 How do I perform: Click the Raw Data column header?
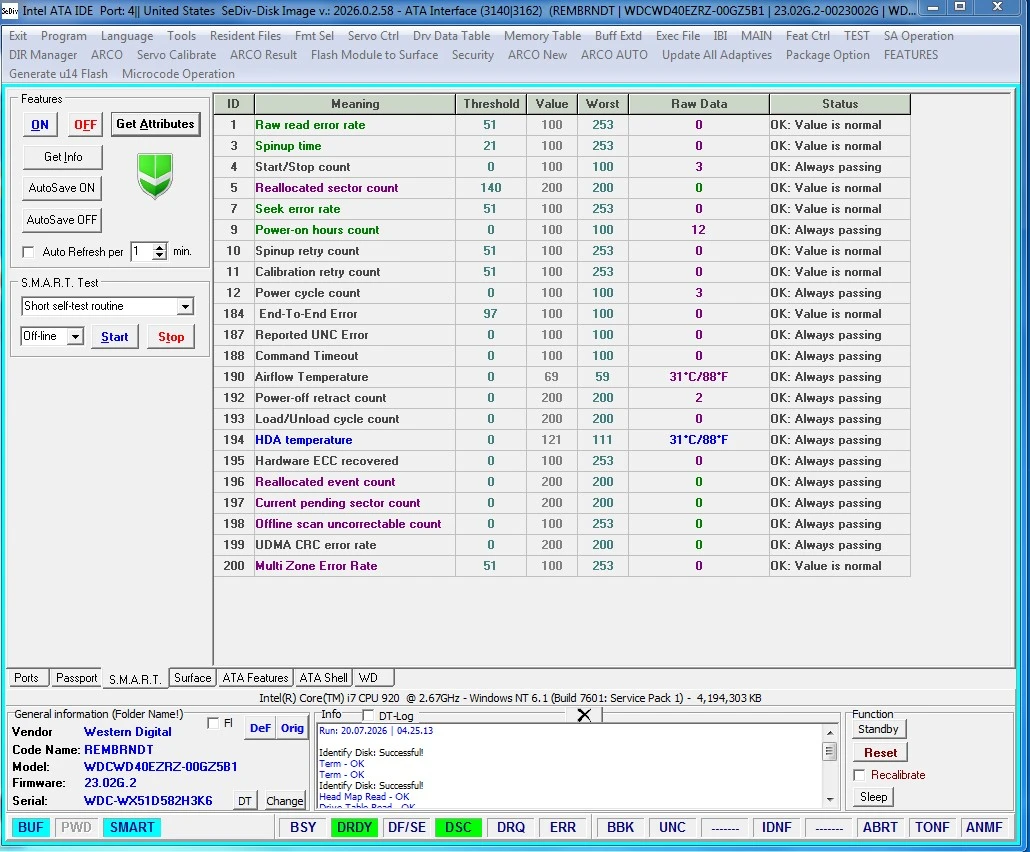point(699,104)
